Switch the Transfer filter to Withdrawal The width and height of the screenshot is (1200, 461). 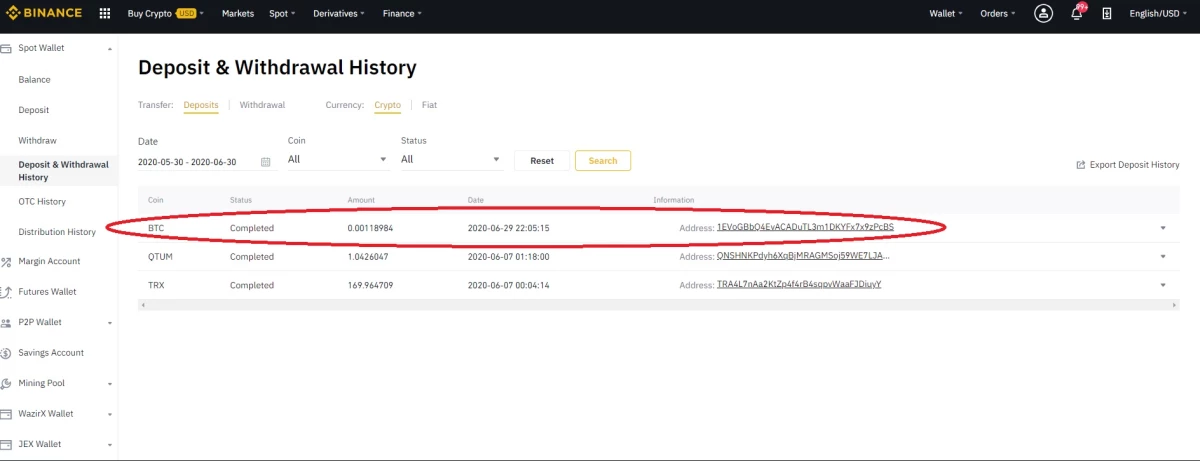[262, 105]
